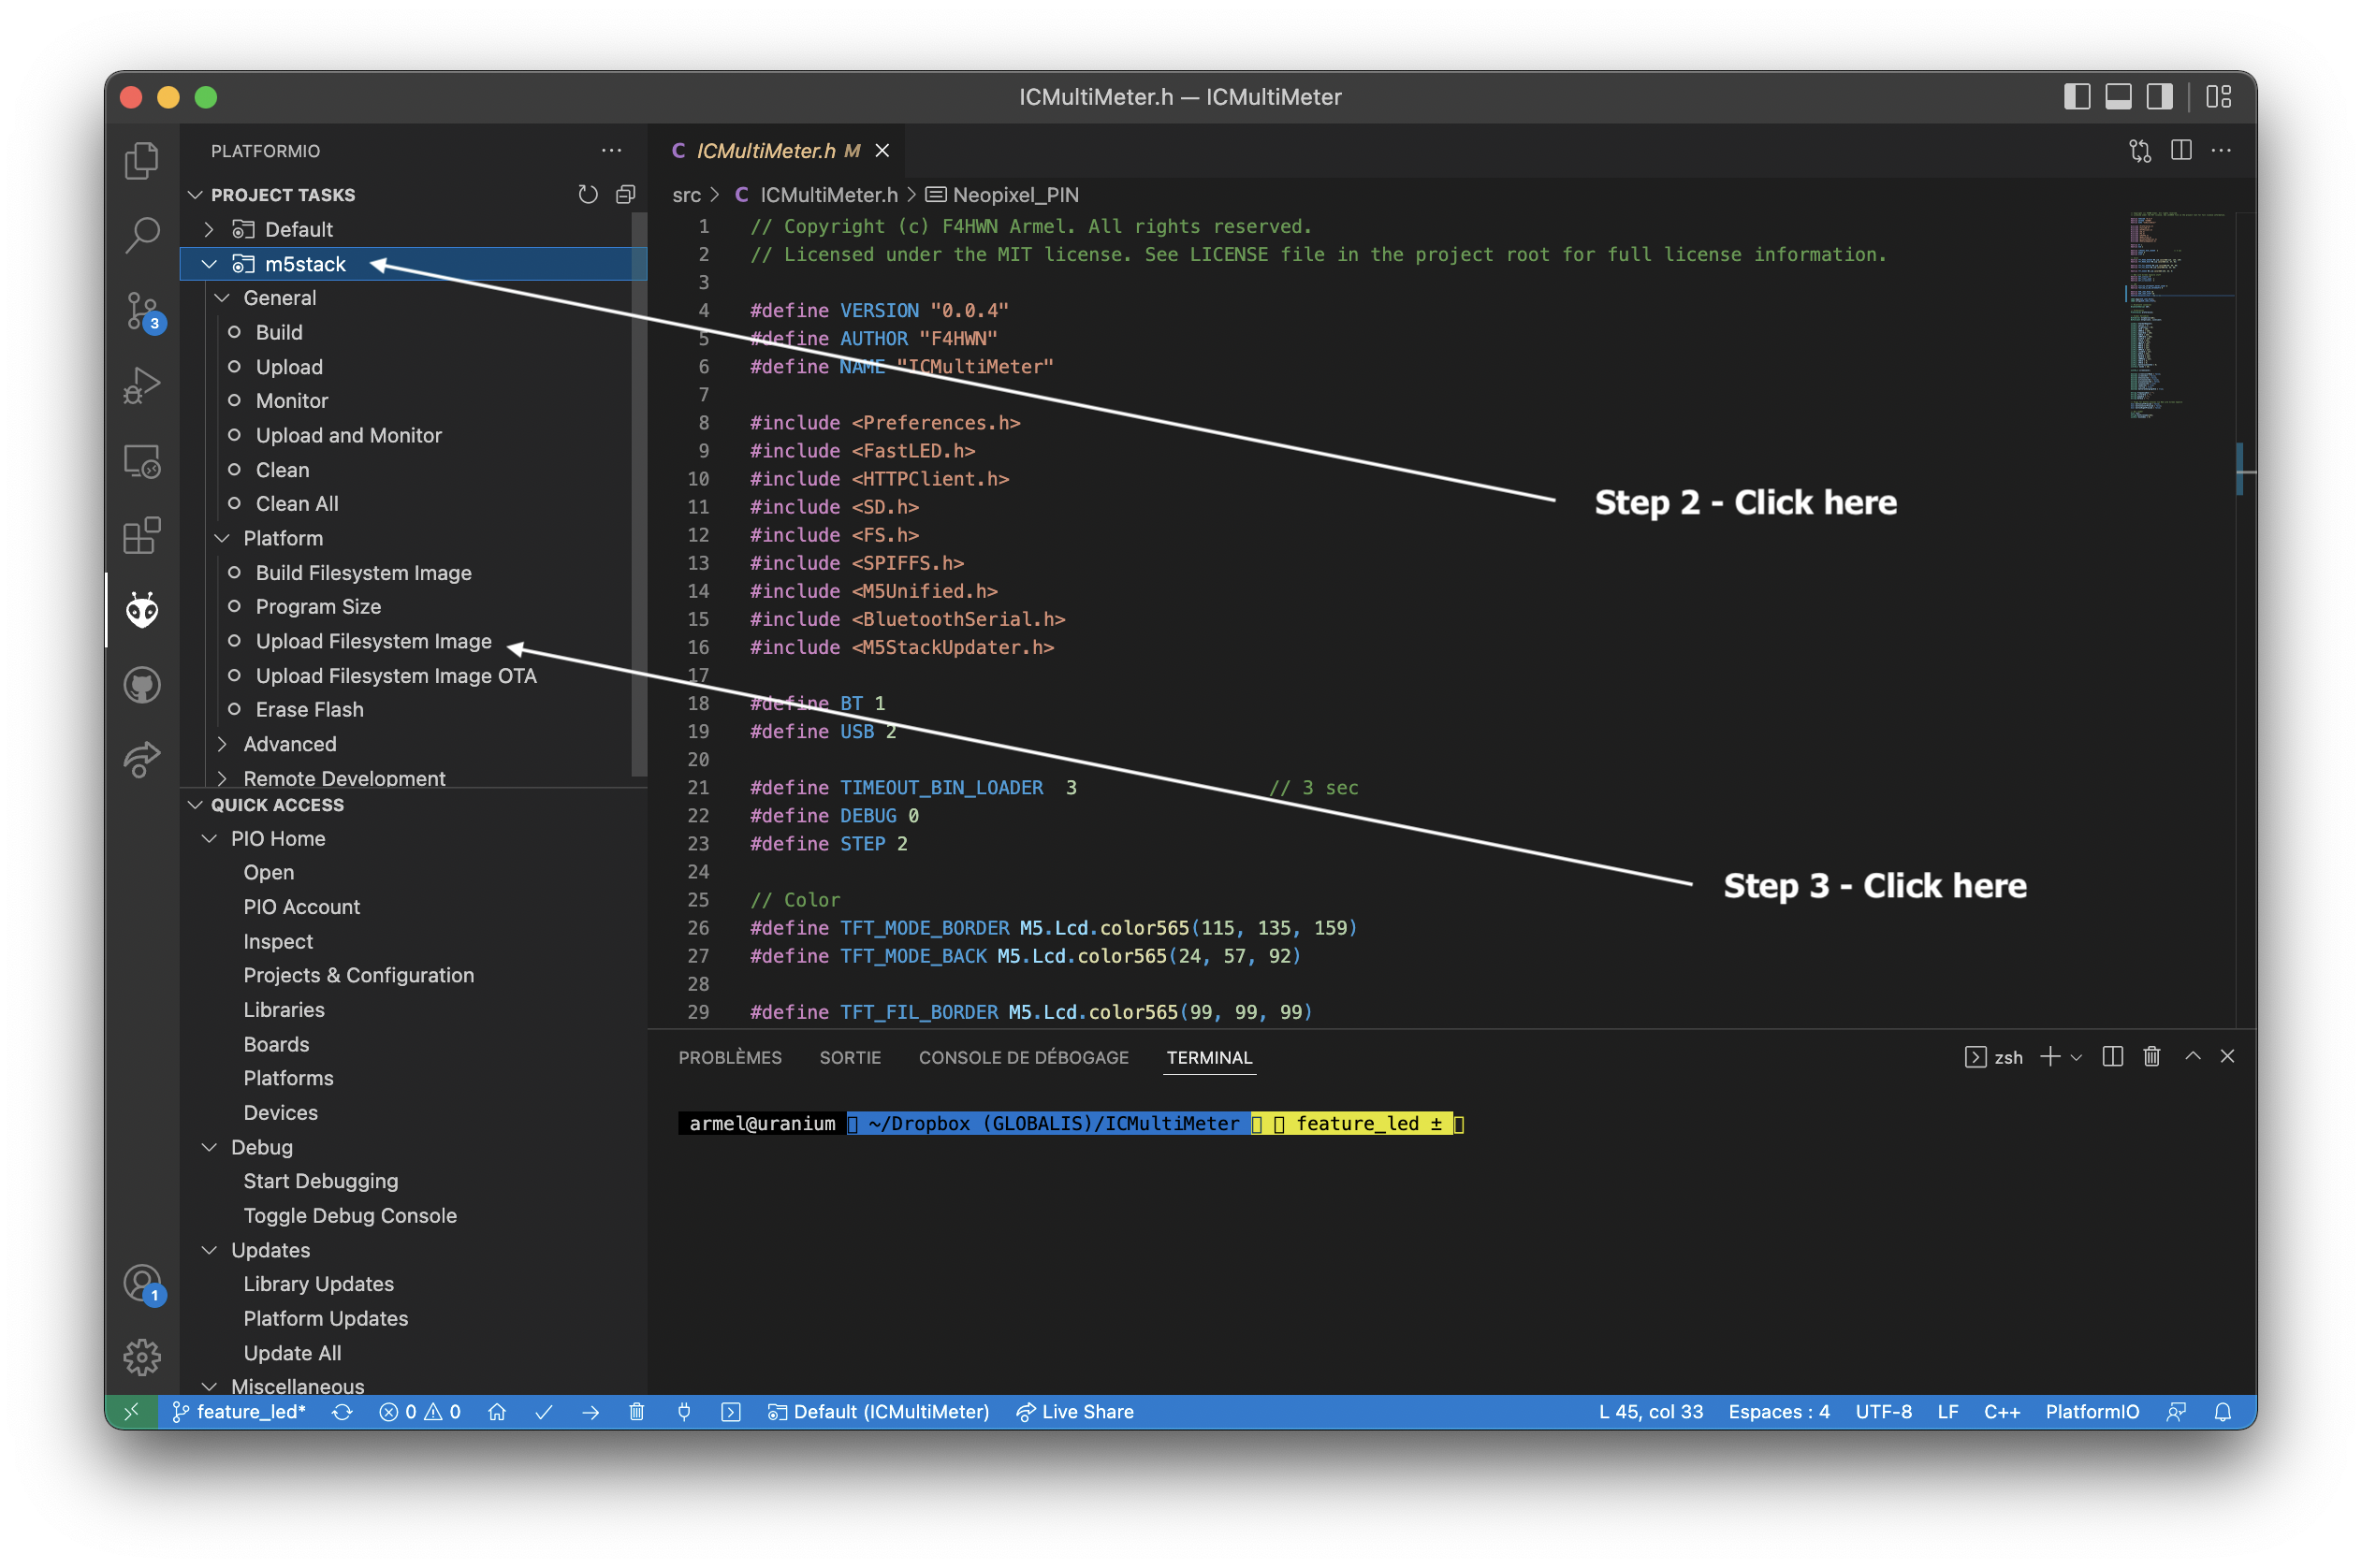The height and width of the screenshot is (1568, 2362).
Task: Switch to the SORTIE tab
Action: (x=850, y=1057)
